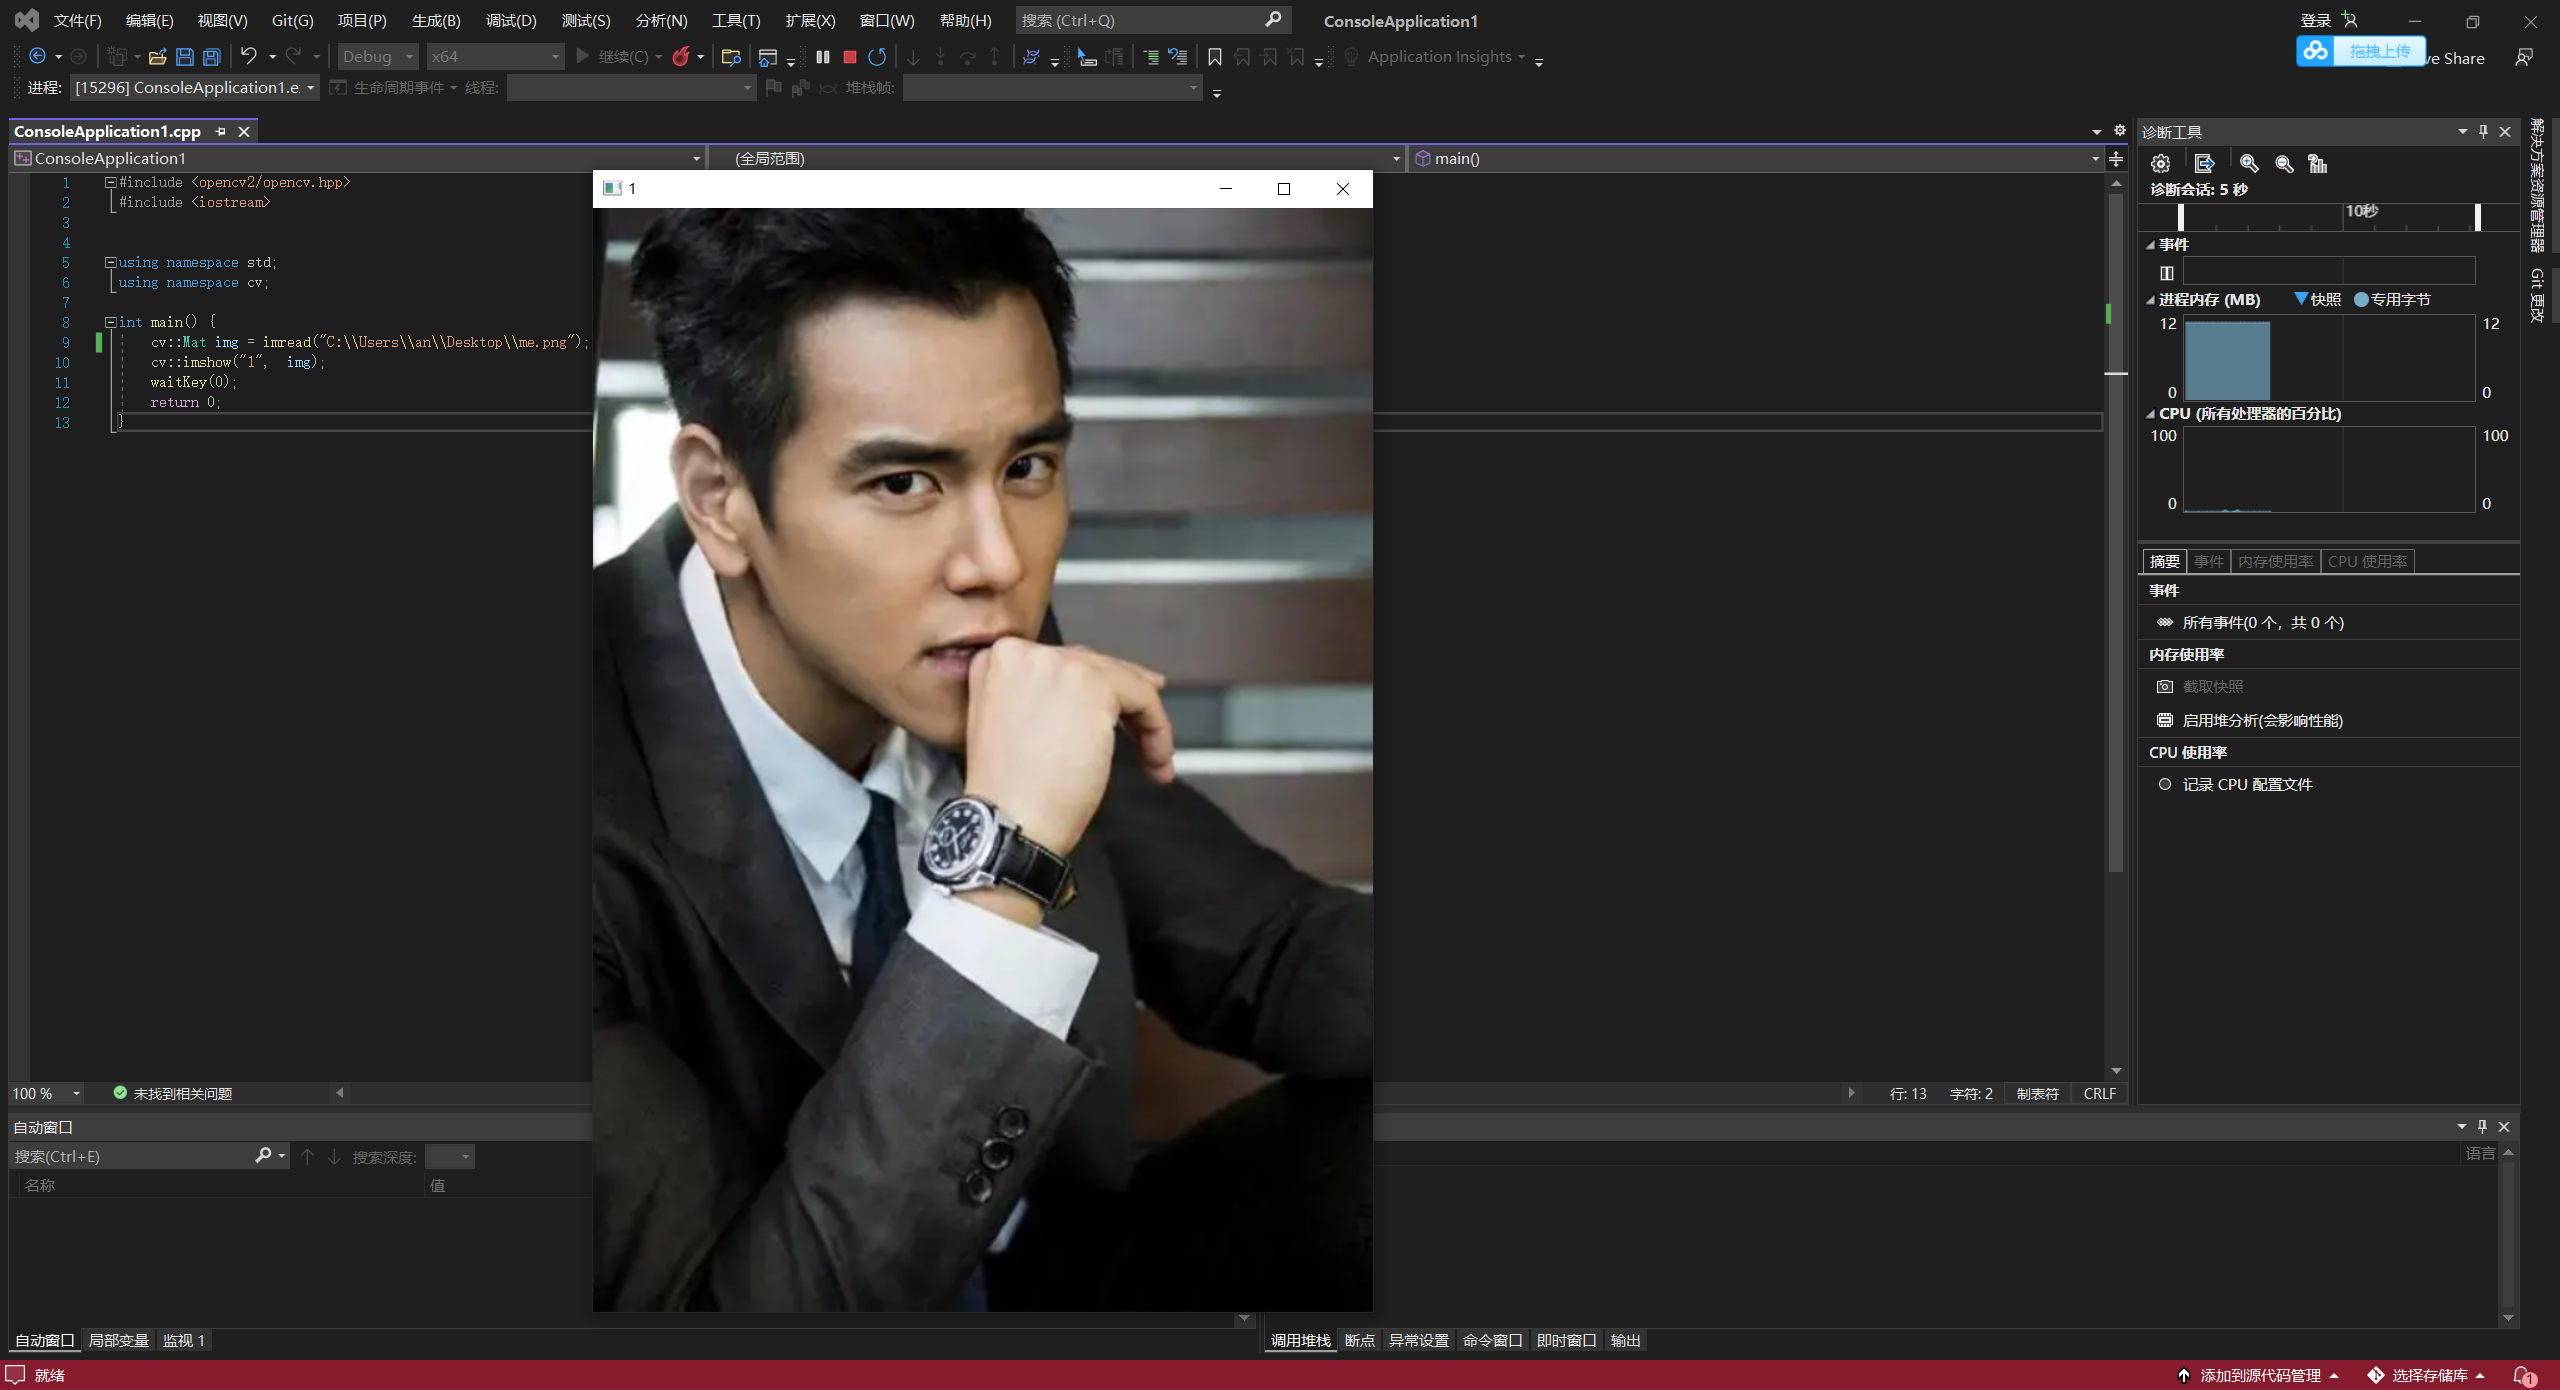Click the red Stop Debugging icon

coord(850,57)
